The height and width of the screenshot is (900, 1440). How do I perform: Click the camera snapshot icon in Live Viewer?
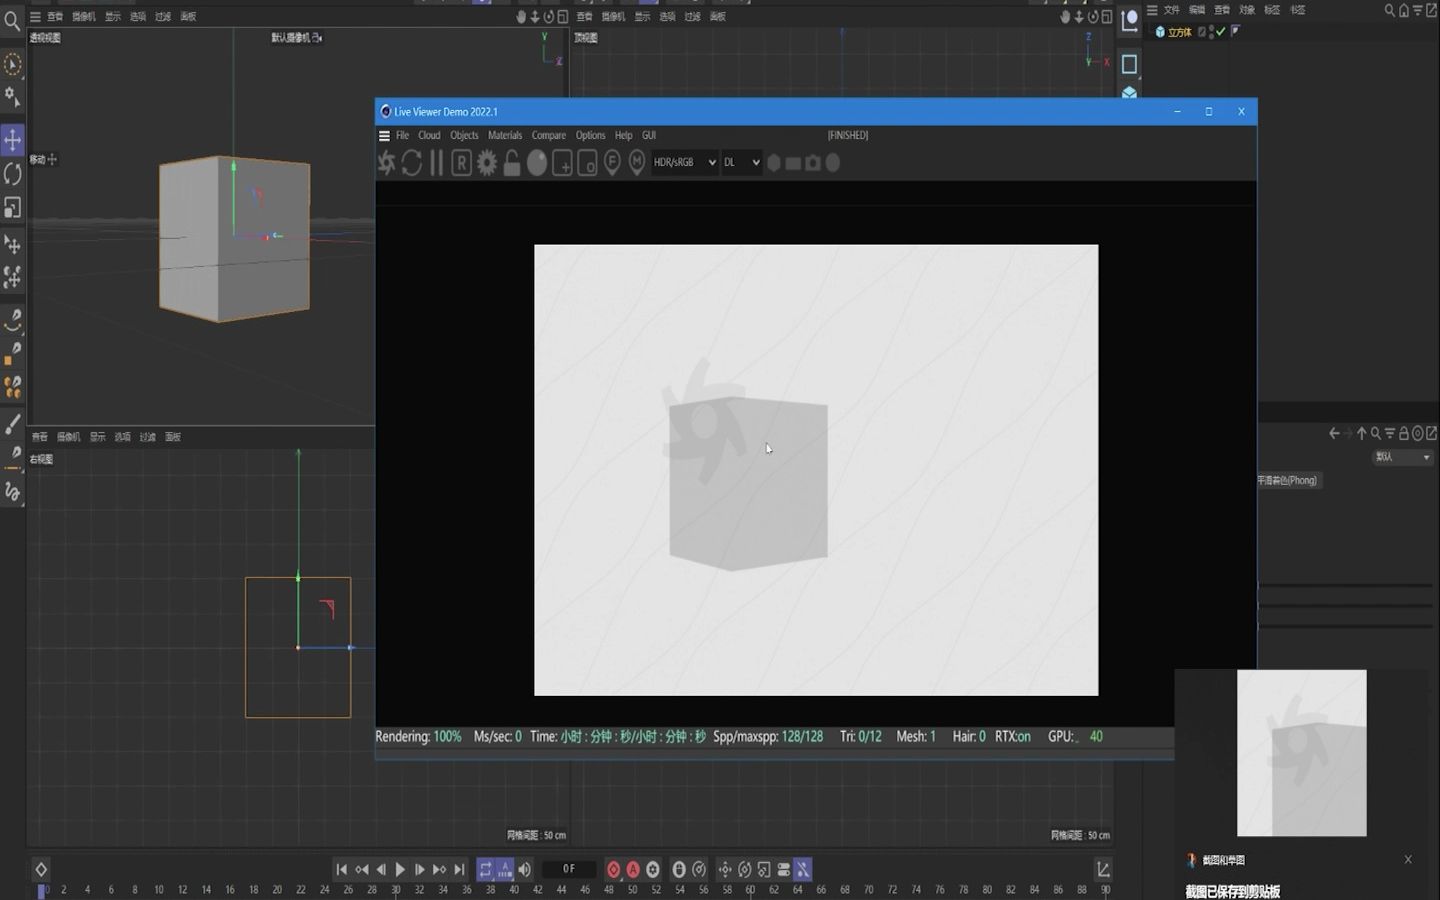[x=813, y=163]
